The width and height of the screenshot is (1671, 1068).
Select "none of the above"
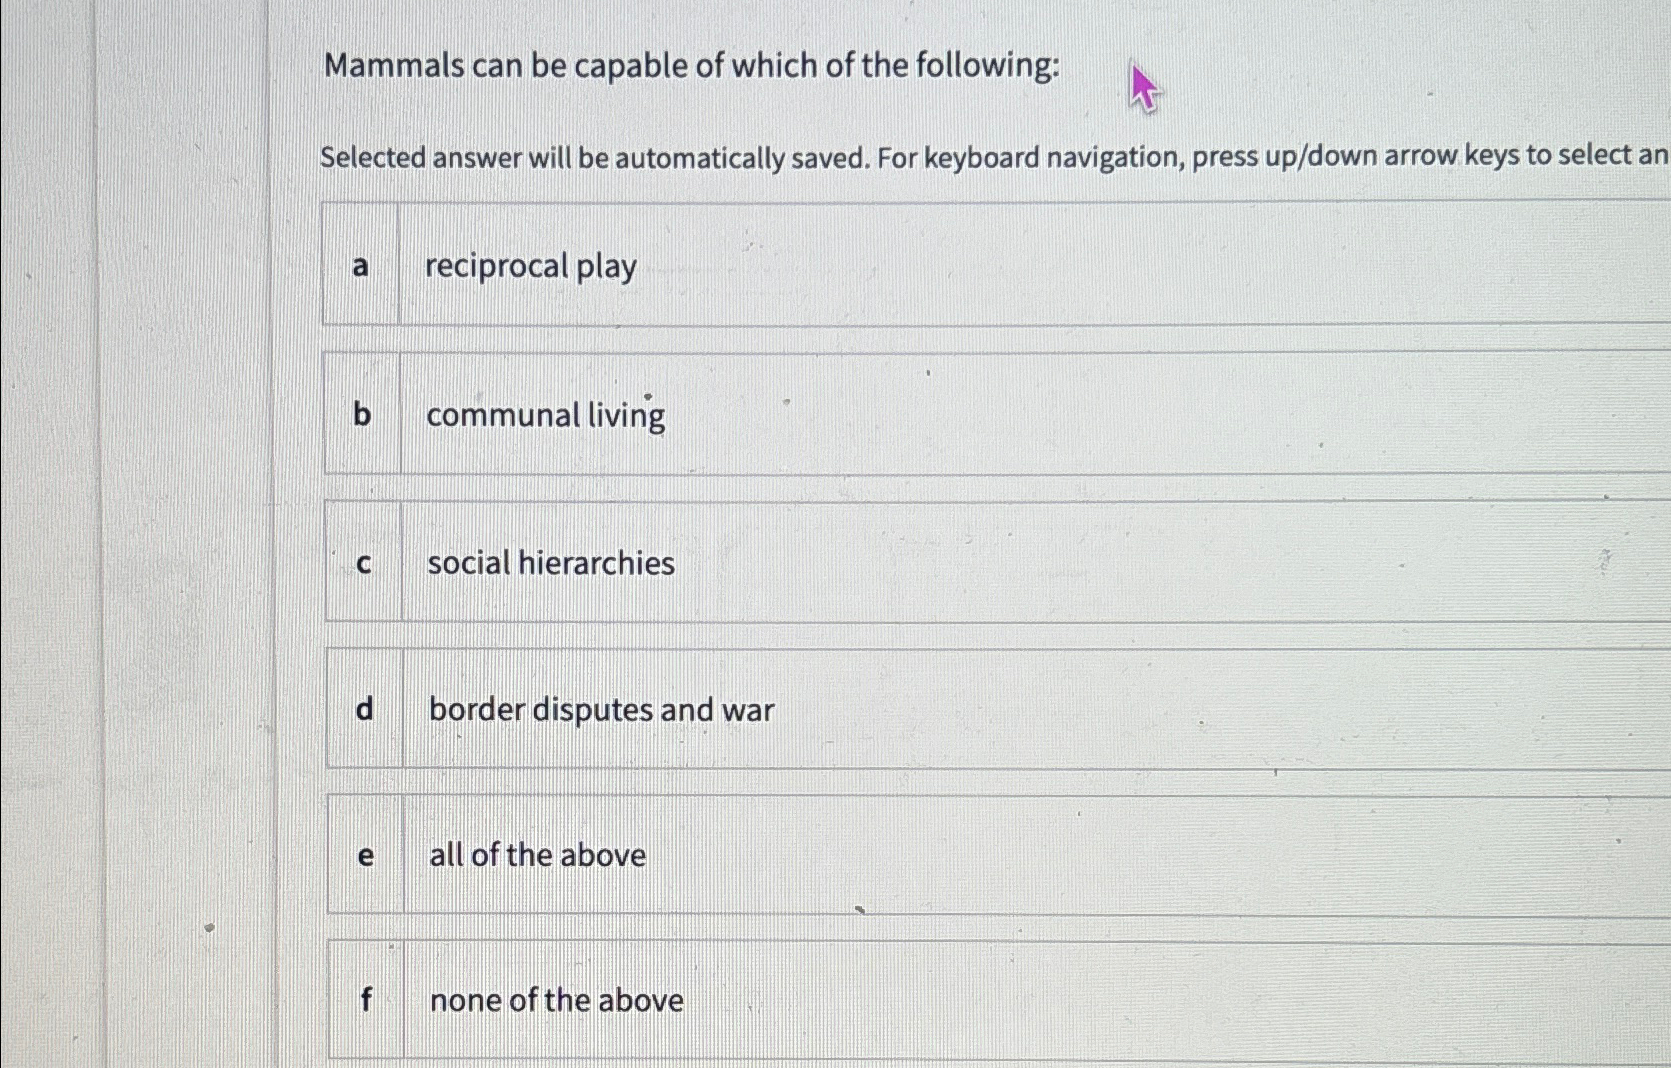(554, 1000)
